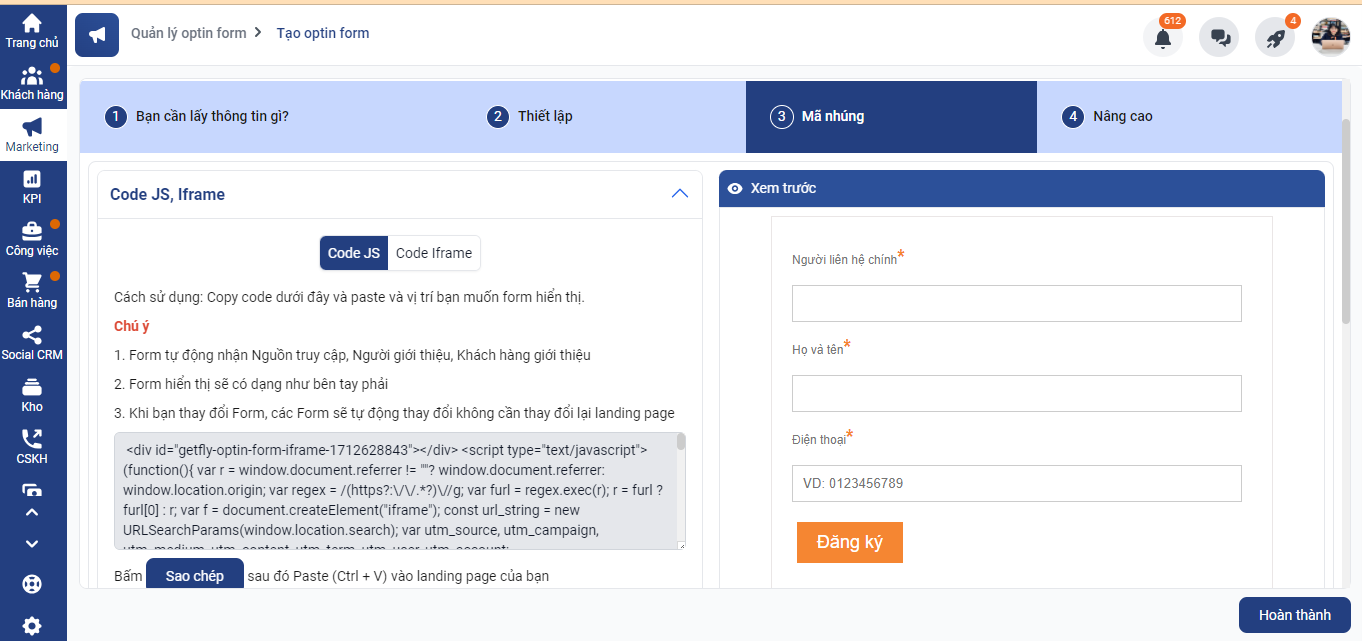Screen dimensions: 1362x641
Task: Go to step 4 Nâng cao
Action: point(1122,116)
